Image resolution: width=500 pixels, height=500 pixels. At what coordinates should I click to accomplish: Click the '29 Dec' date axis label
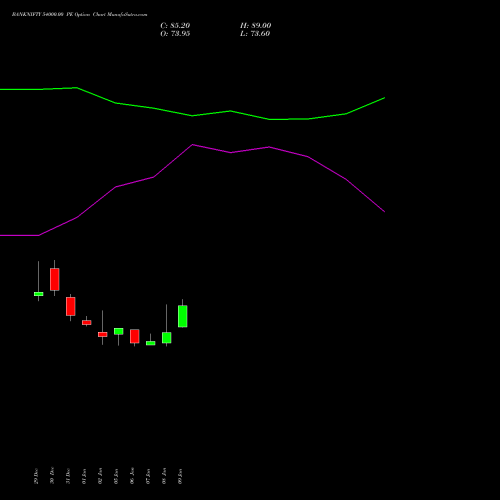tap(36, 476)
